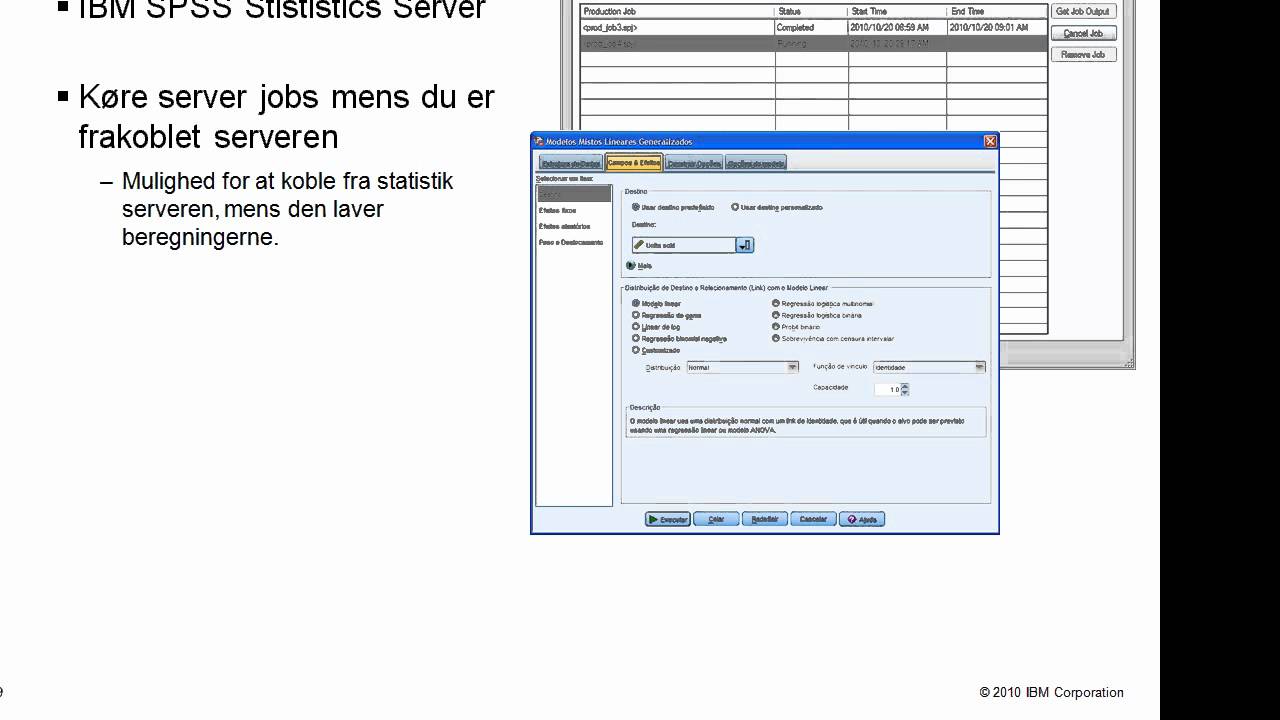The width and height of the screenshot is (1280, 720).
Task: Select 'Efeitos aleatórios' in the item list
Action: pos(564,227)
